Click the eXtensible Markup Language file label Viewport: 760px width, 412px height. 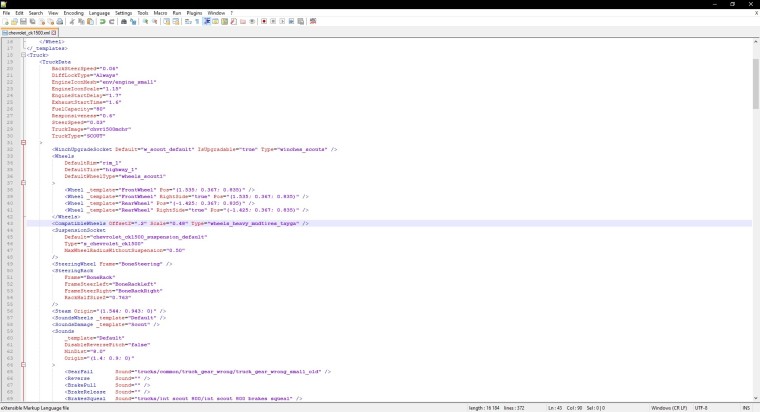tap(35, 408)
